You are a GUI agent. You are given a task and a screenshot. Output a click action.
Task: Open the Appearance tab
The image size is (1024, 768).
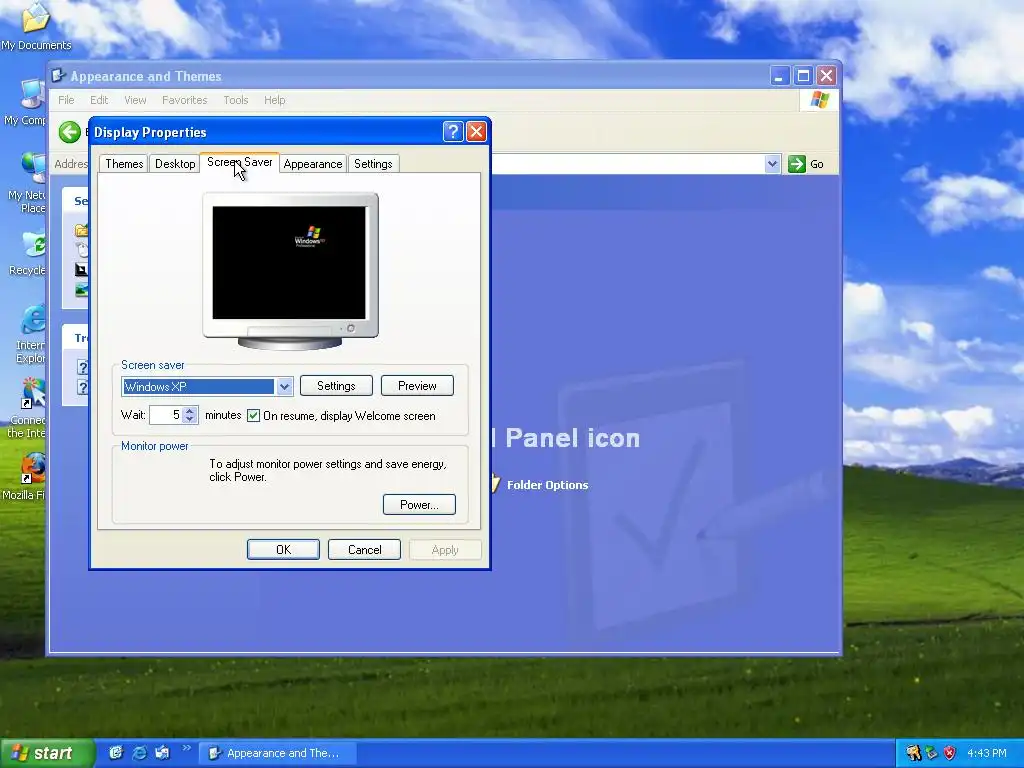pos(313,164)
